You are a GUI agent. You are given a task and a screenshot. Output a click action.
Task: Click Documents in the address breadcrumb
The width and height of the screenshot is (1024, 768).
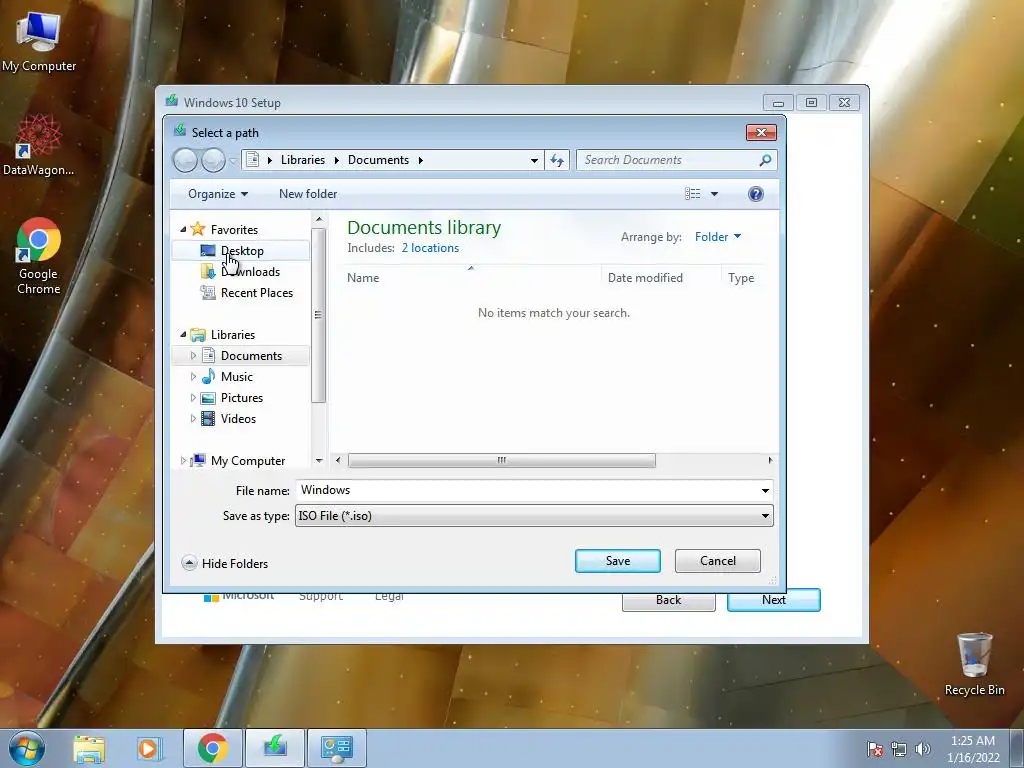pos(378,160)
